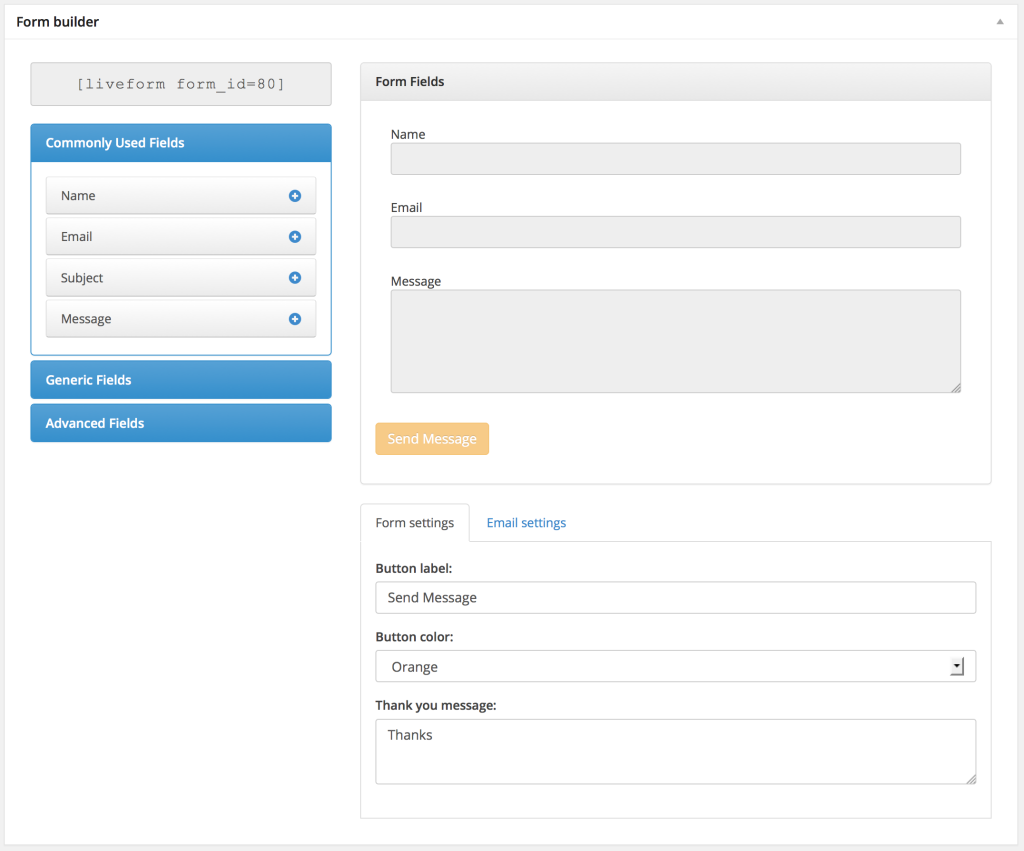Screen dimensions: 1024x851
Task: Grab the resize handle of preview Message textarea
Action: [956, 387]
